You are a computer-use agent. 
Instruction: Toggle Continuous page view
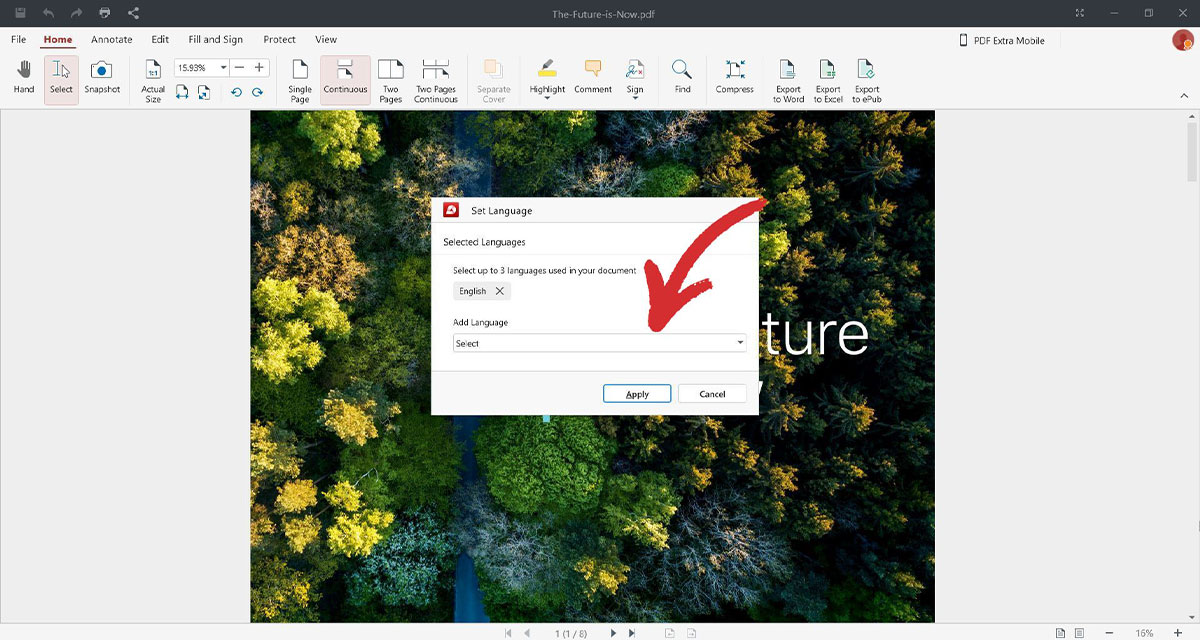coord(345,80)
